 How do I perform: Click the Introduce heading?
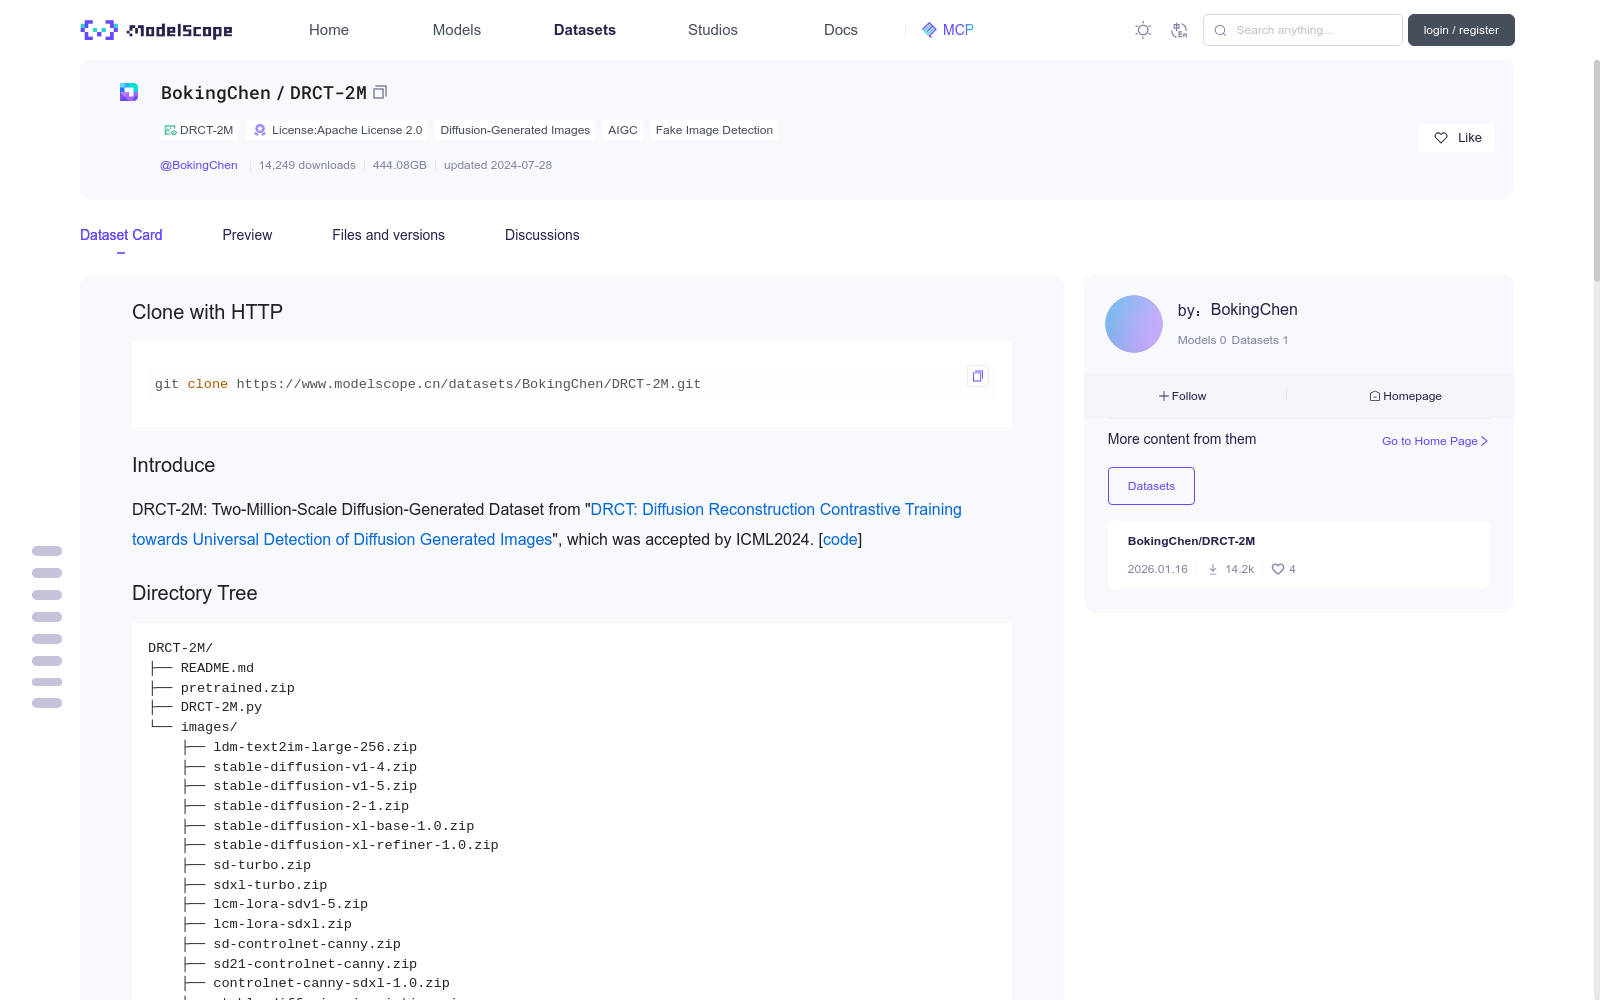point(173,465)
